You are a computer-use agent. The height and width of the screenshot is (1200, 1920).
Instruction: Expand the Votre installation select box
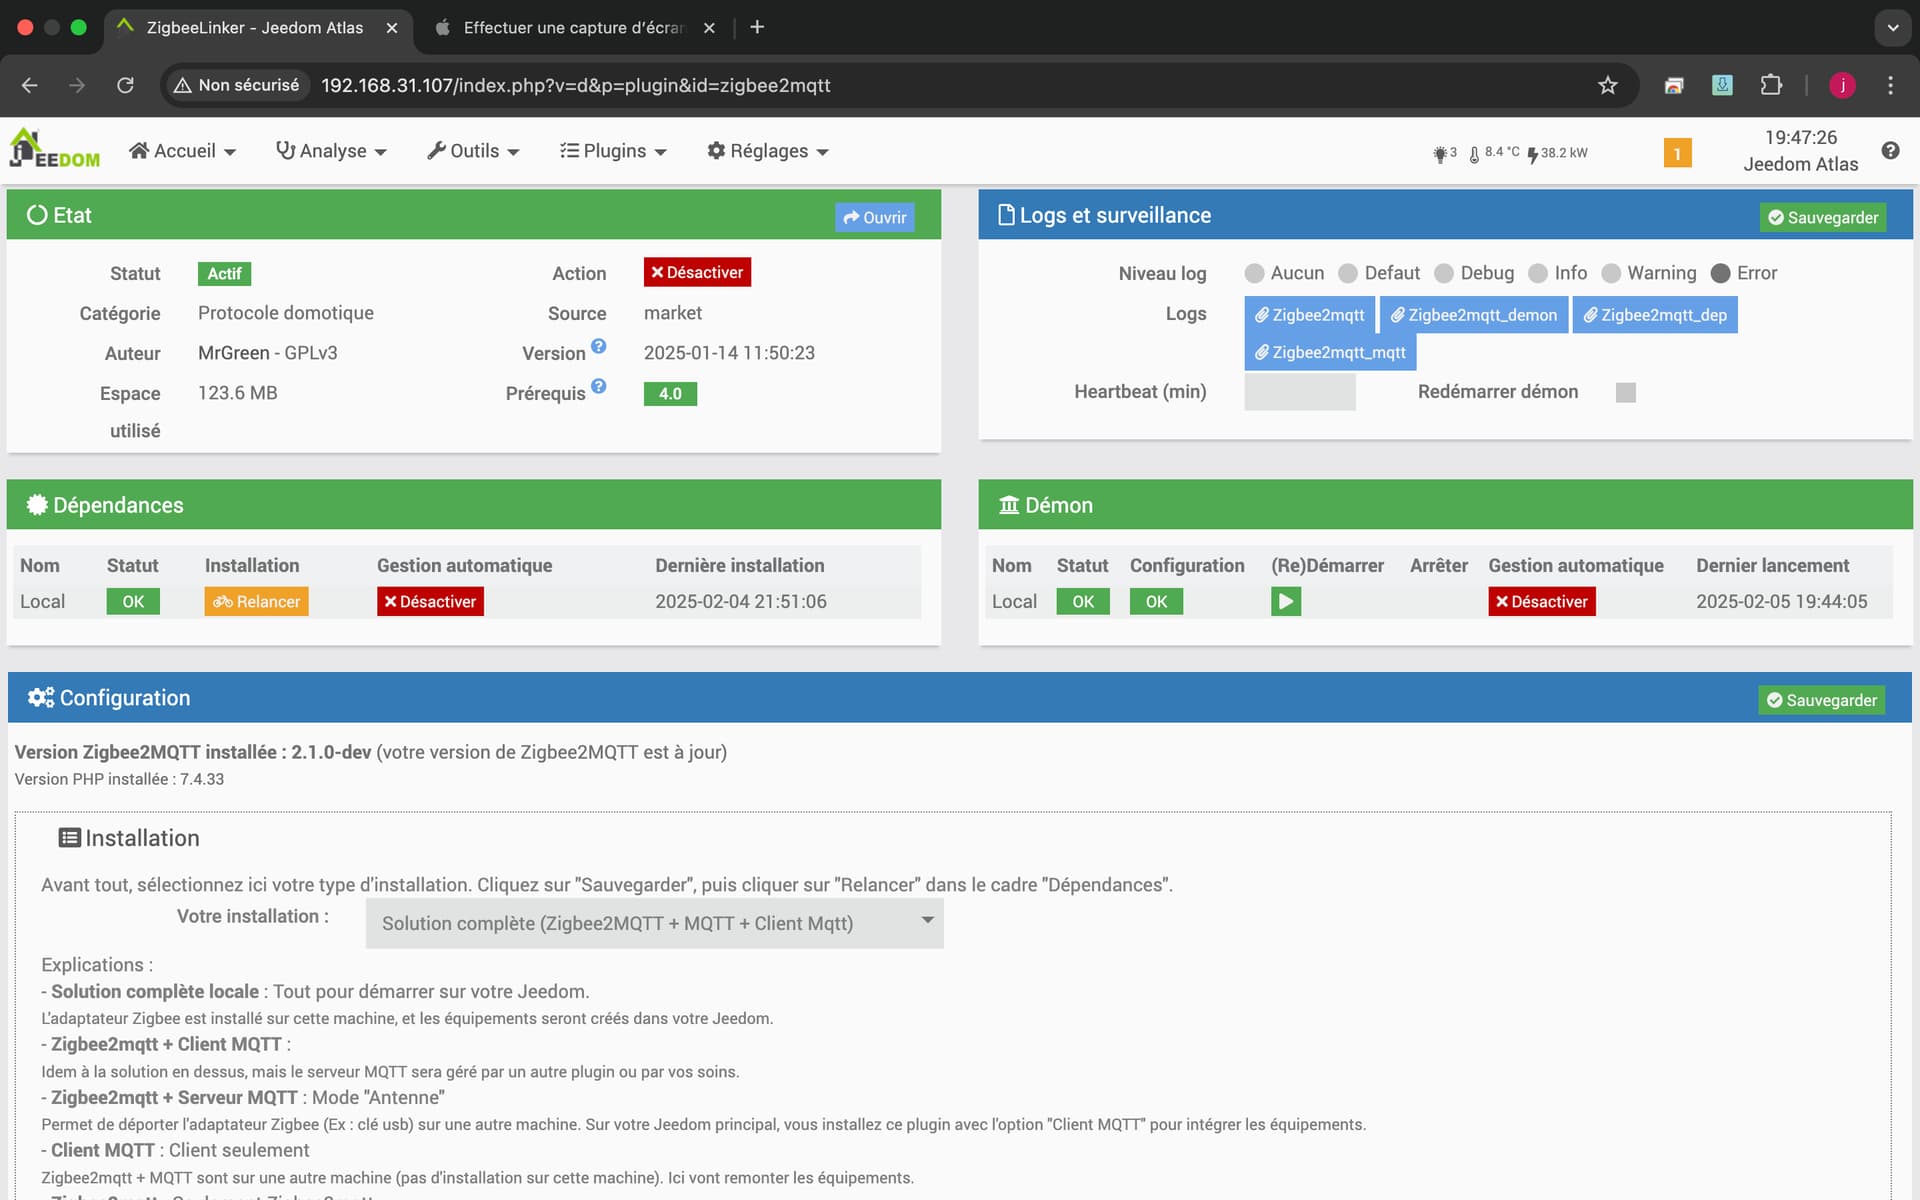tap(655, 923)
